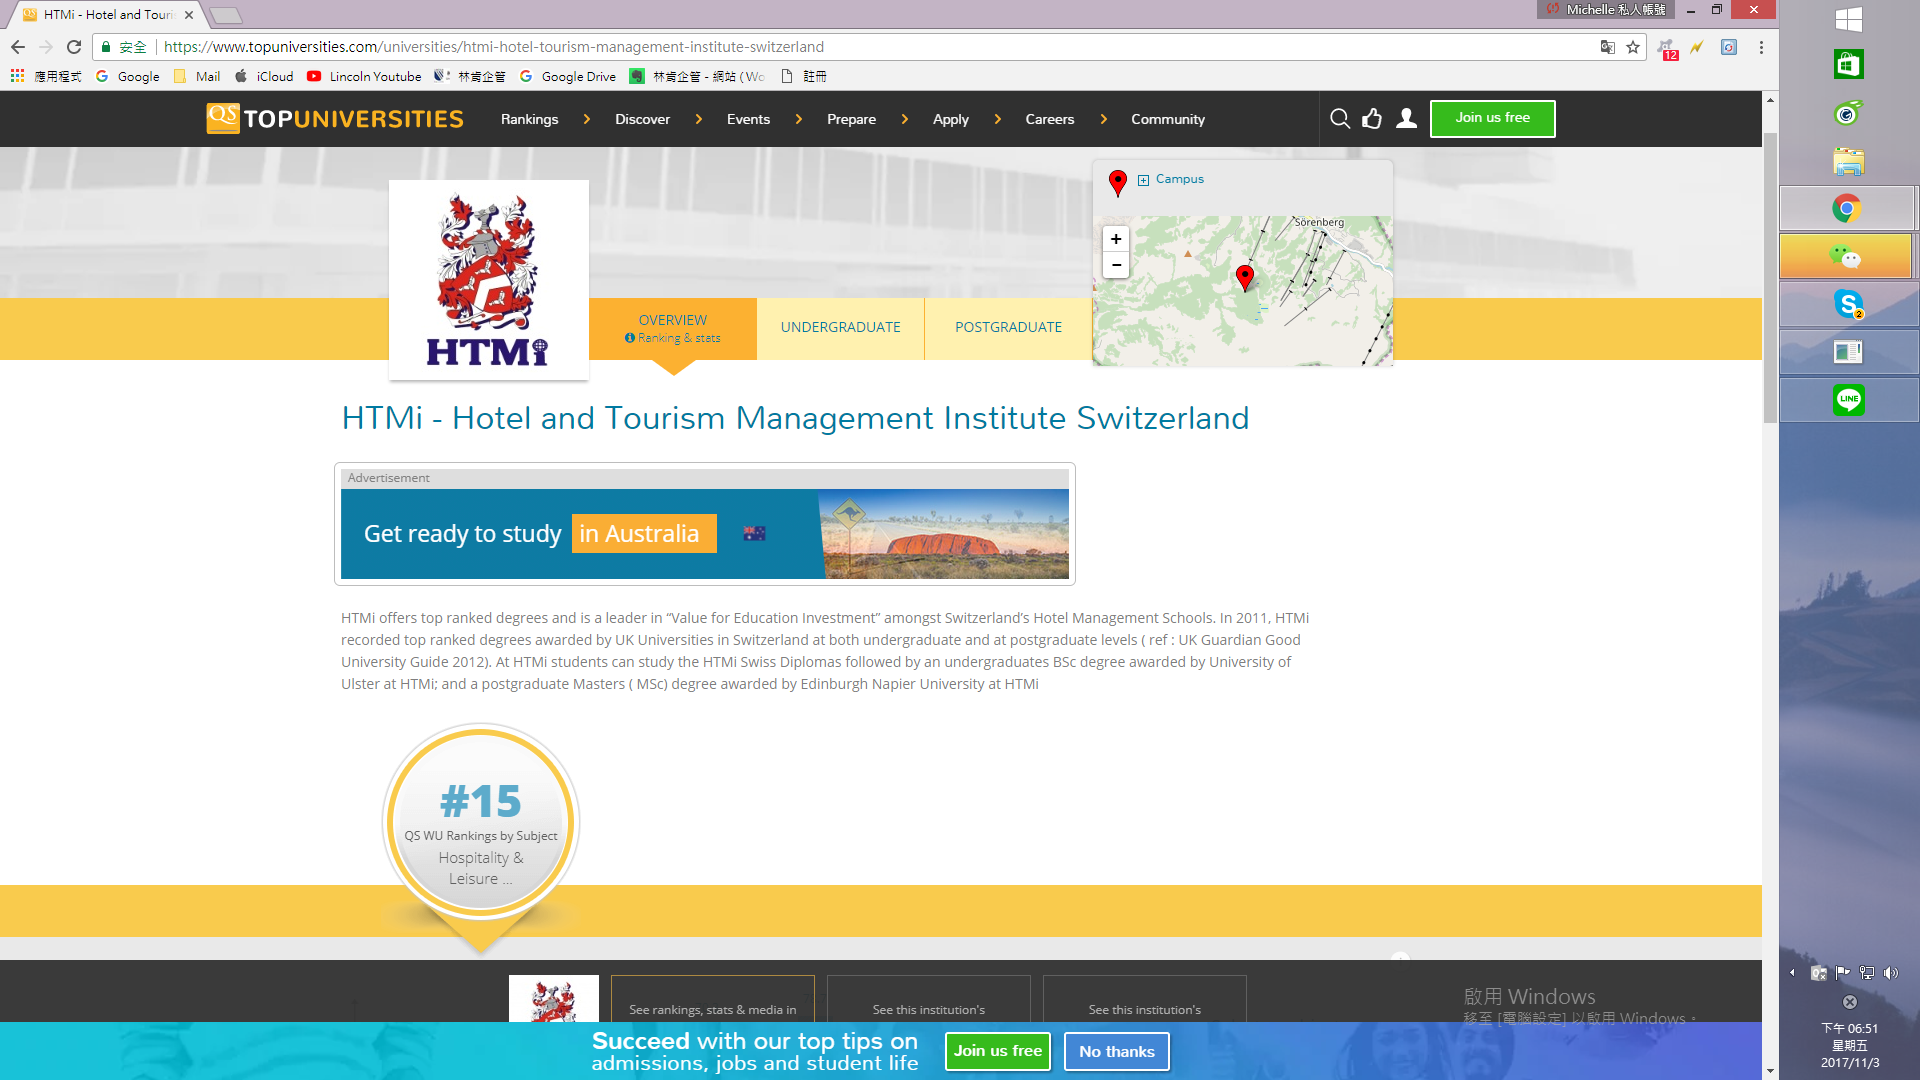Dismiss banner with No thanks

(x=1116, y=1051)
